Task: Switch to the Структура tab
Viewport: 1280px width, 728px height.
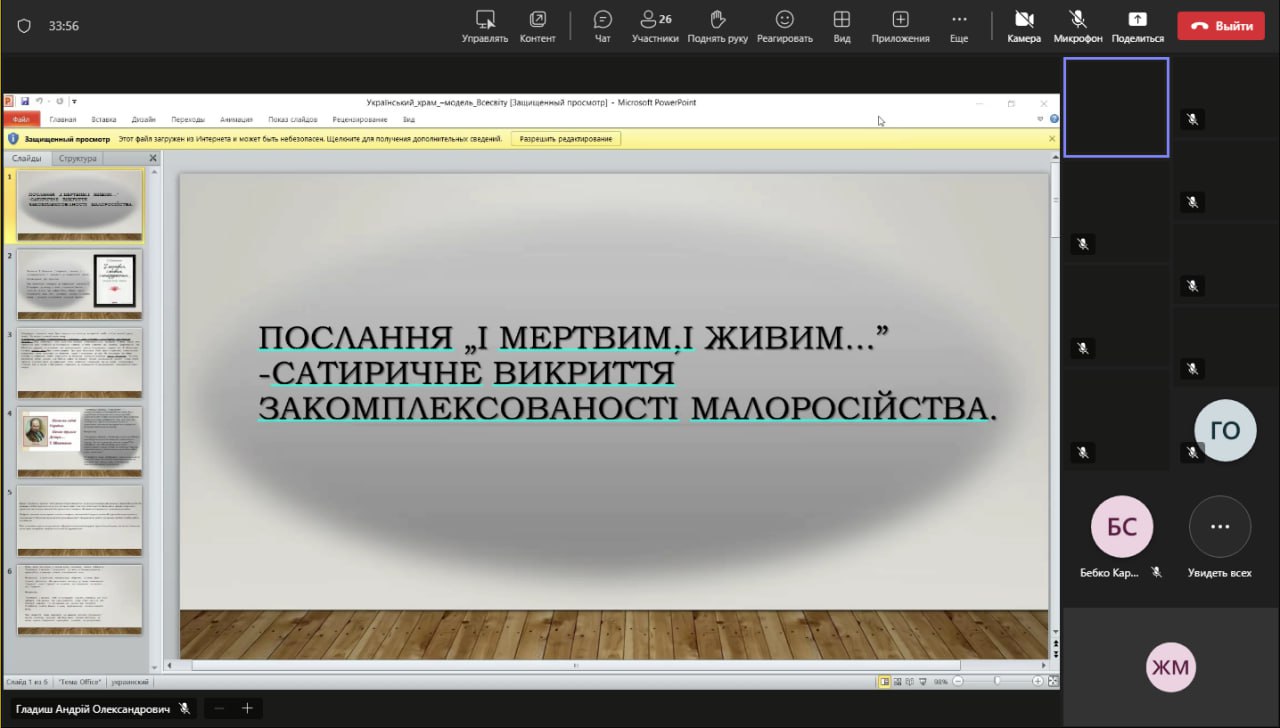Action: (x=78, y=158)
